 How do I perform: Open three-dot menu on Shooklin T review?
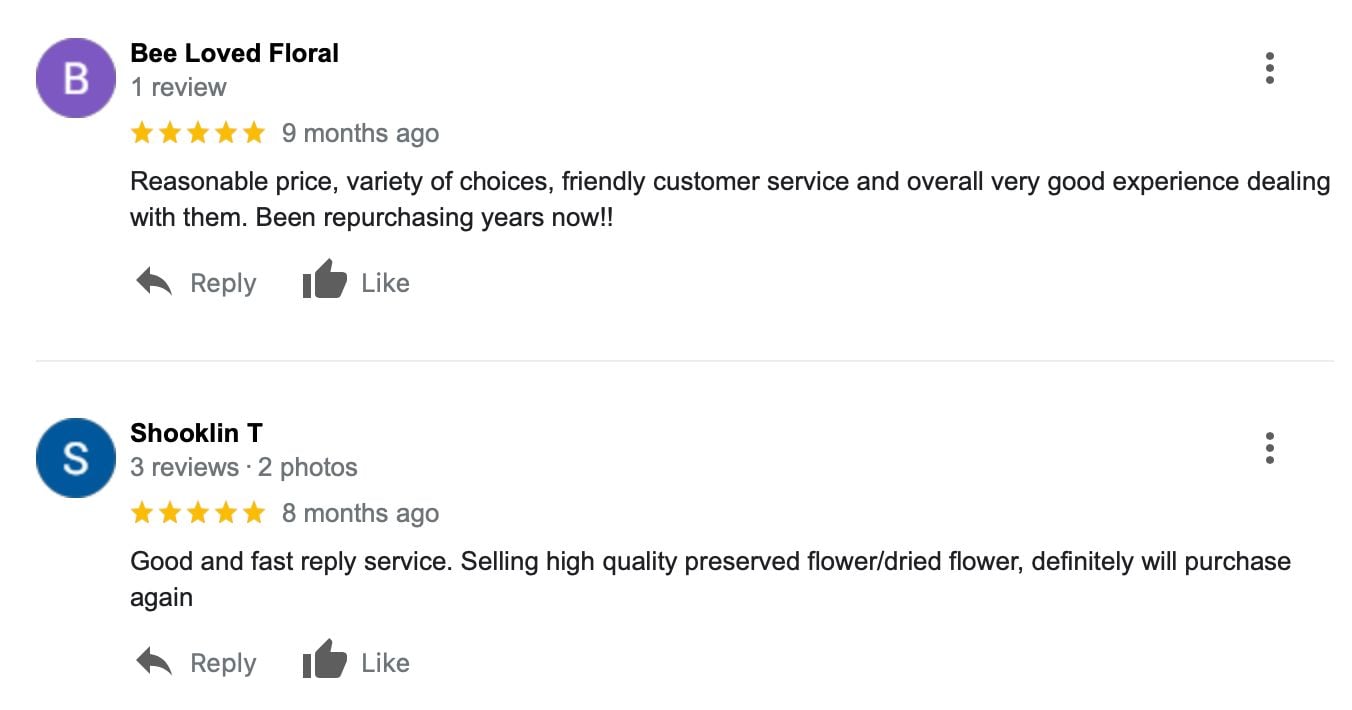coord(1269,448)
